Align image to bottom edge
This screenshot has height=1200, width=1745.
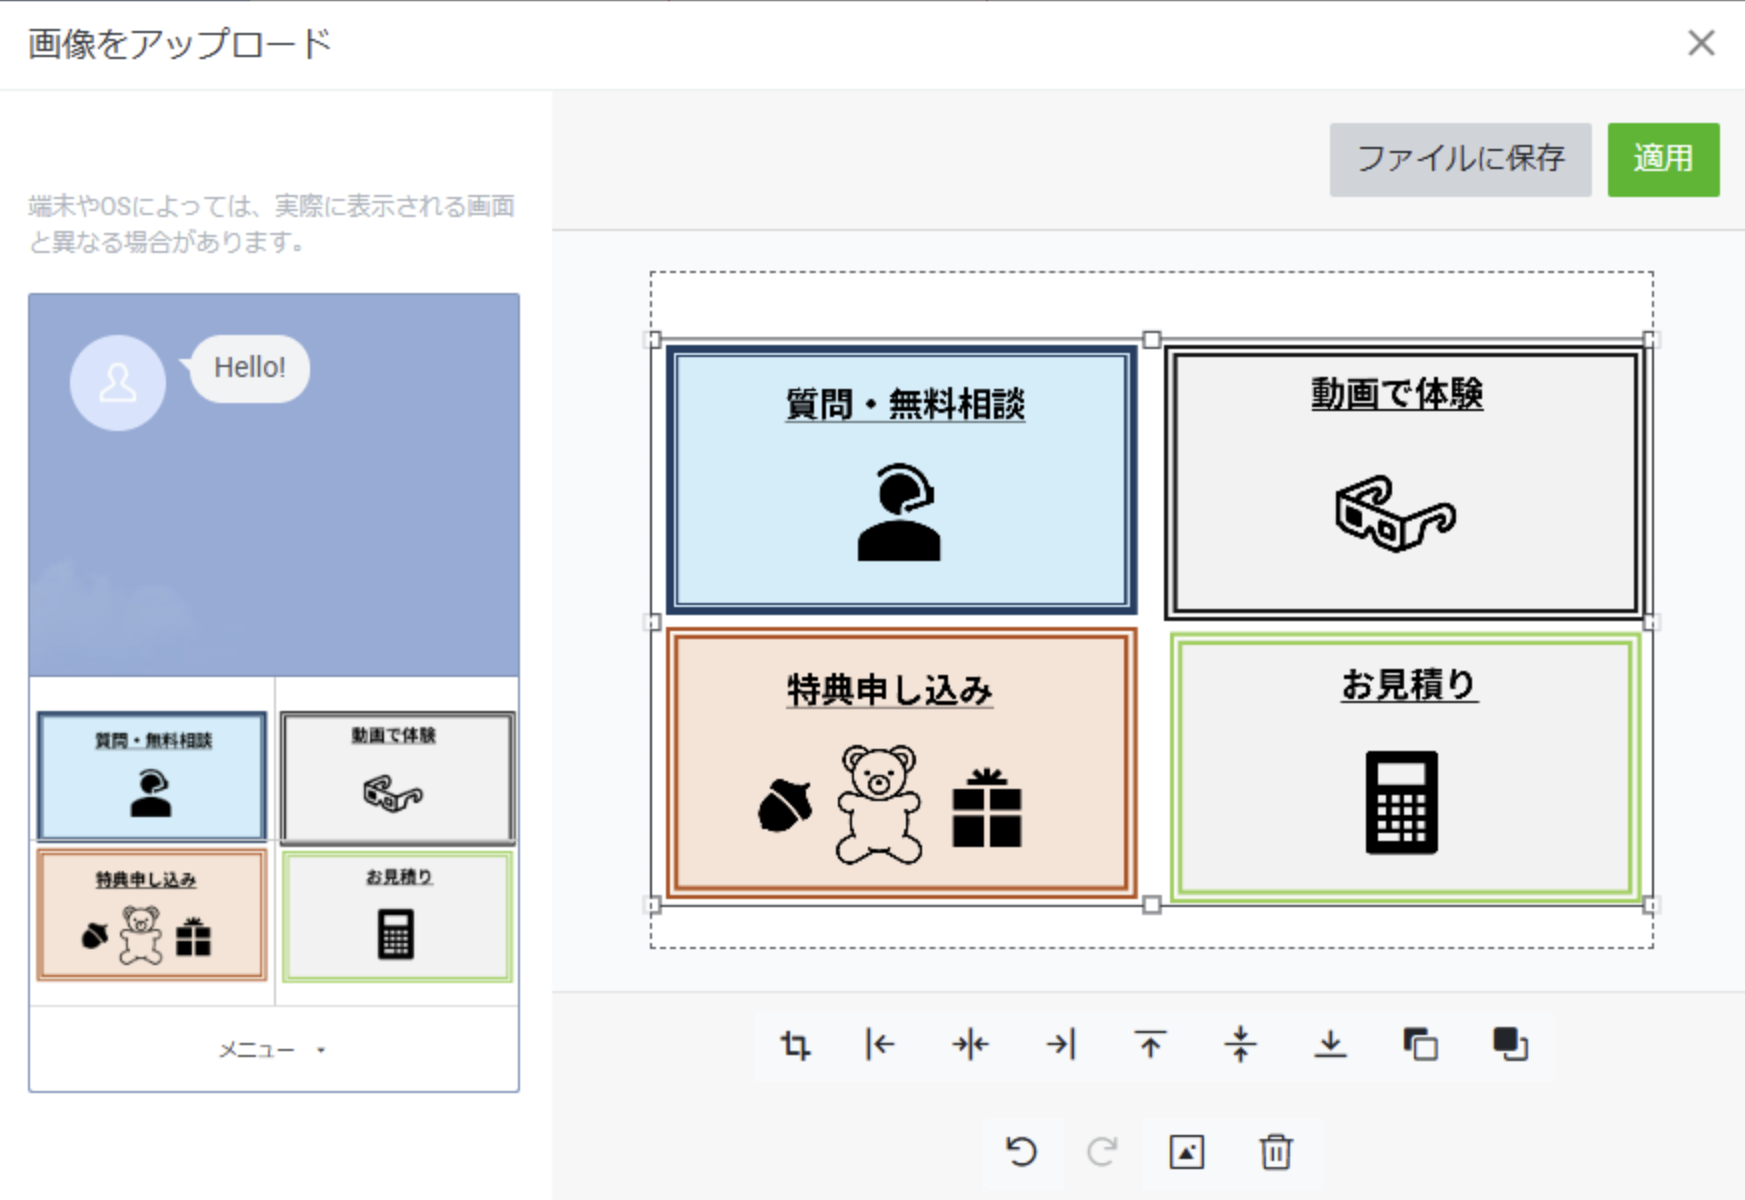[x=1330, y=1045]
